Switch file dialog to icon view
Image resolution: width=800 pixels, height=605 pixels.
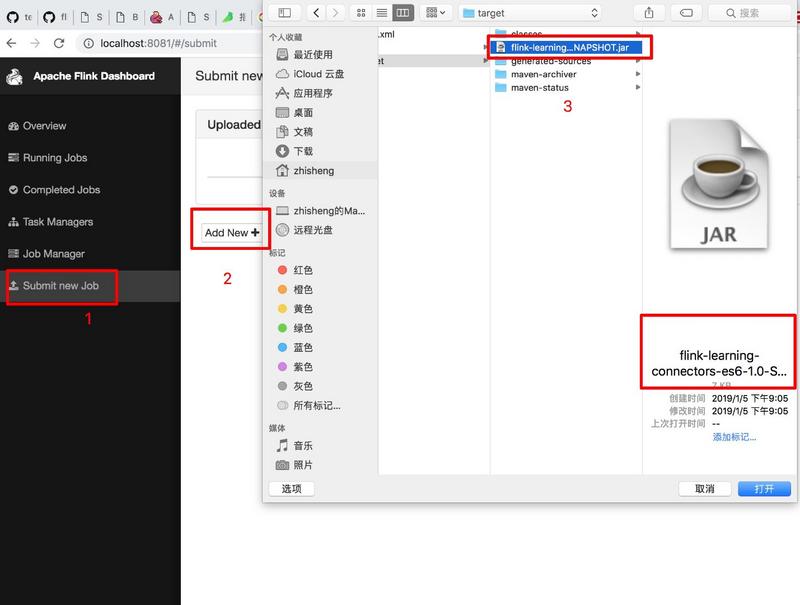tap(361, 13)
